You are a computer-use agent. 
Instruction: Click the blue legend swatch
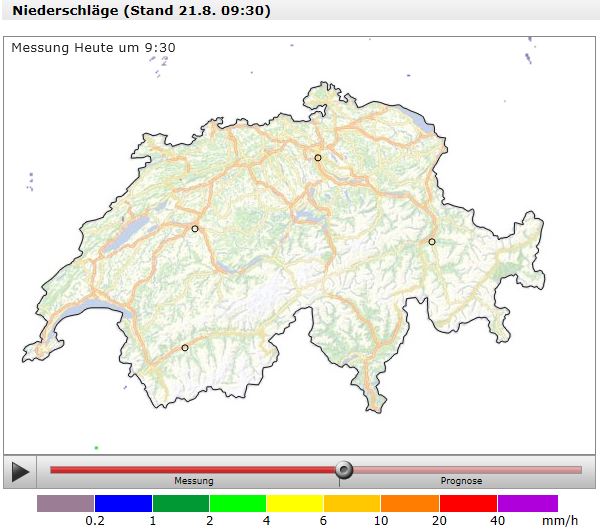(123, 503)
